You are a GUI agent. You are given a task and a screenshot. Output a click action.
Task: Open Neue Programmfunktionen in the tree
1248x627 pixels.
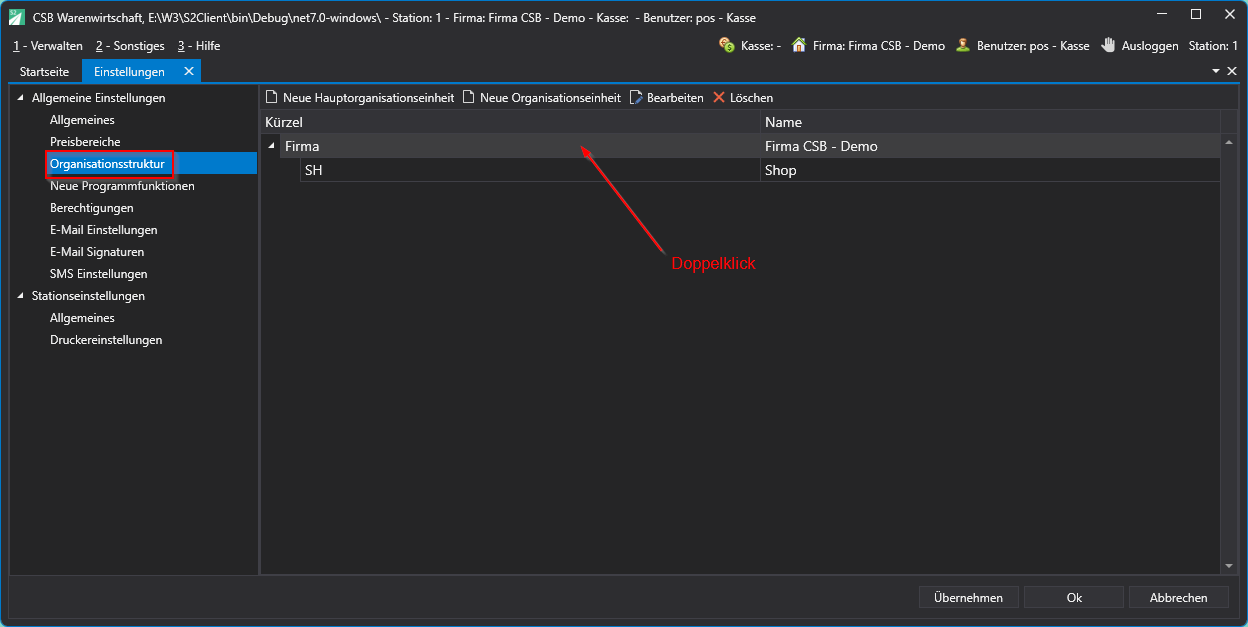tap(122, 186)
